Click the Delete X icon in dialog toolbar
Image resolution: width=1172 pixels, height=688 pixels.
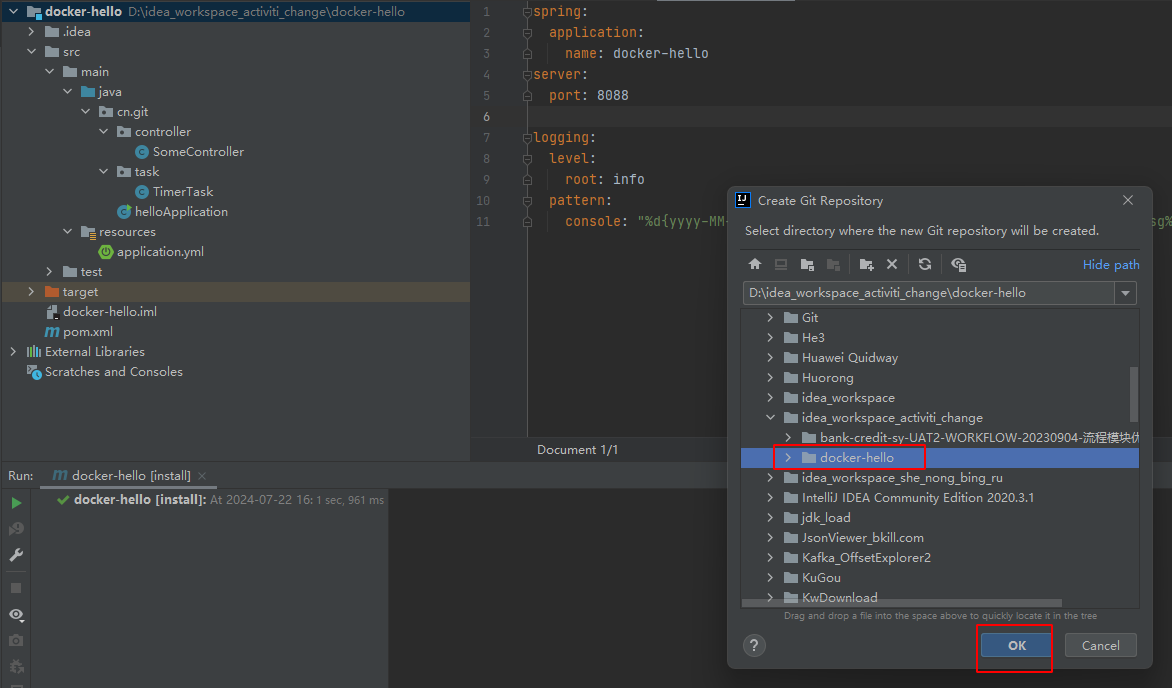coord(892,264)
